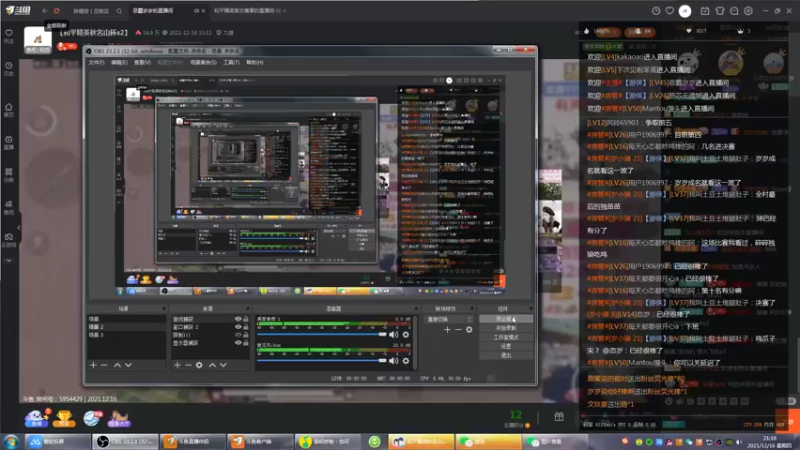Image resolution: width=800 pixels, height=450 pixels.
Task: Open the message icon in the Douyu top bar
Action: click(x=734, y=11)
